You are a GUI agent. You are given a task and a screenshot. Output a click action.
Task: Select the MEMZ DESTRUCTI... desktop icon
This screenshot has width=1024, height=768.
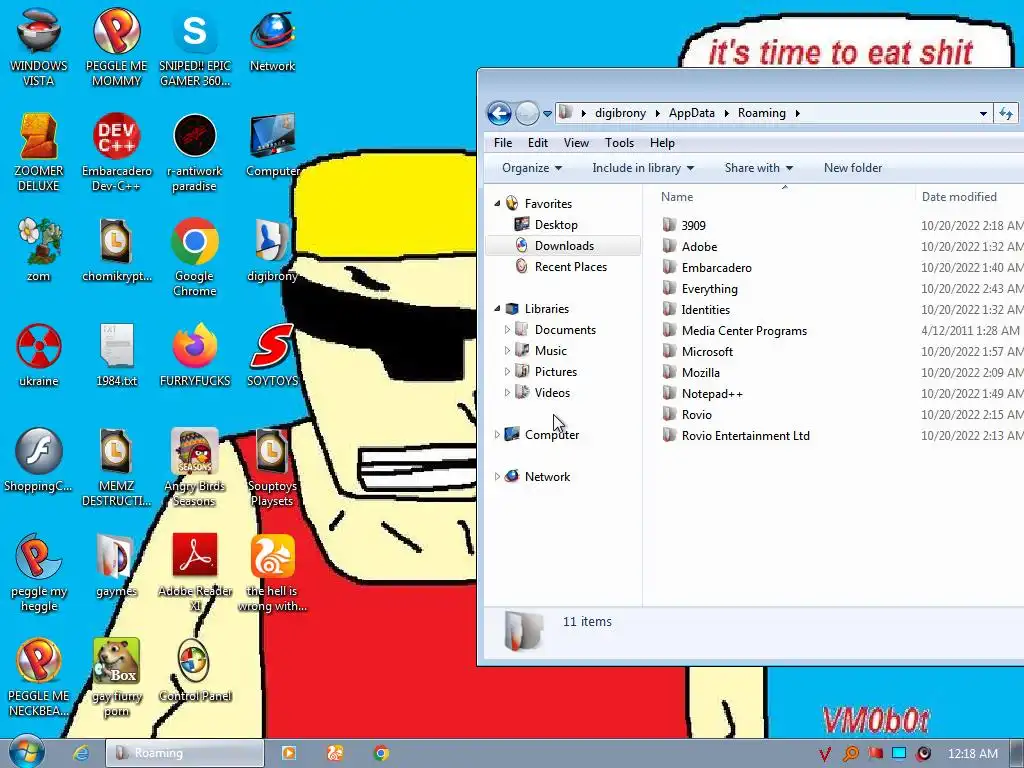coord(116,468)
